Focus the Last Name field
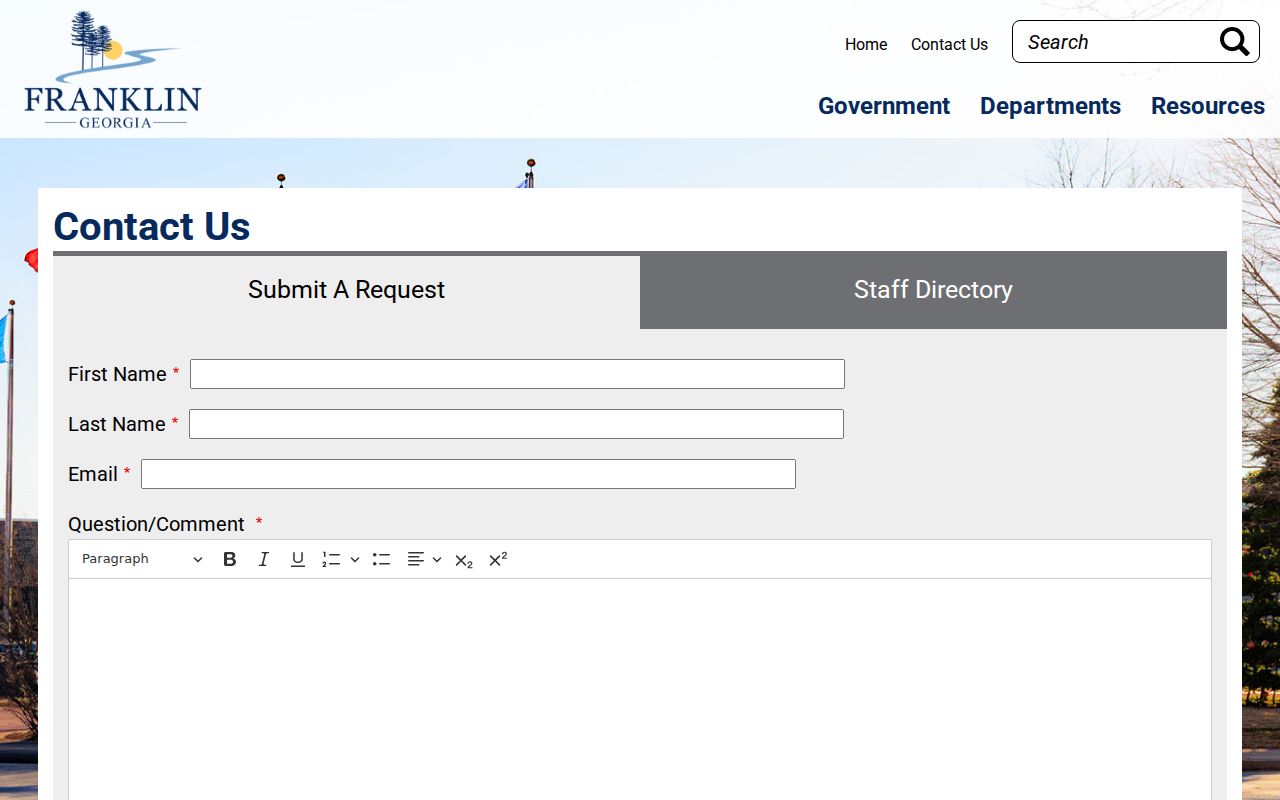 point(516,424)
